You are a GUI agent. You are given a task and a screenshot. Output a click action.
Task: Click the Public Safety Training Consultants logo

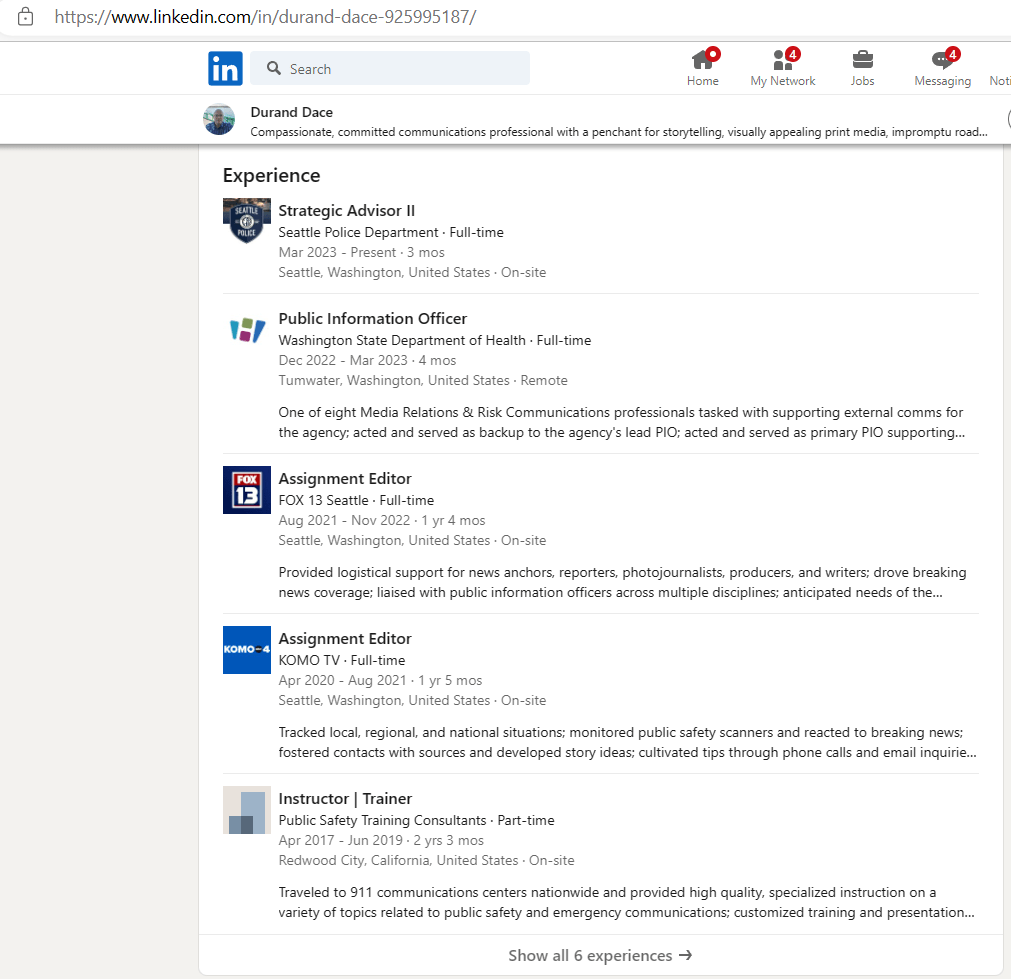coord(246,810)
